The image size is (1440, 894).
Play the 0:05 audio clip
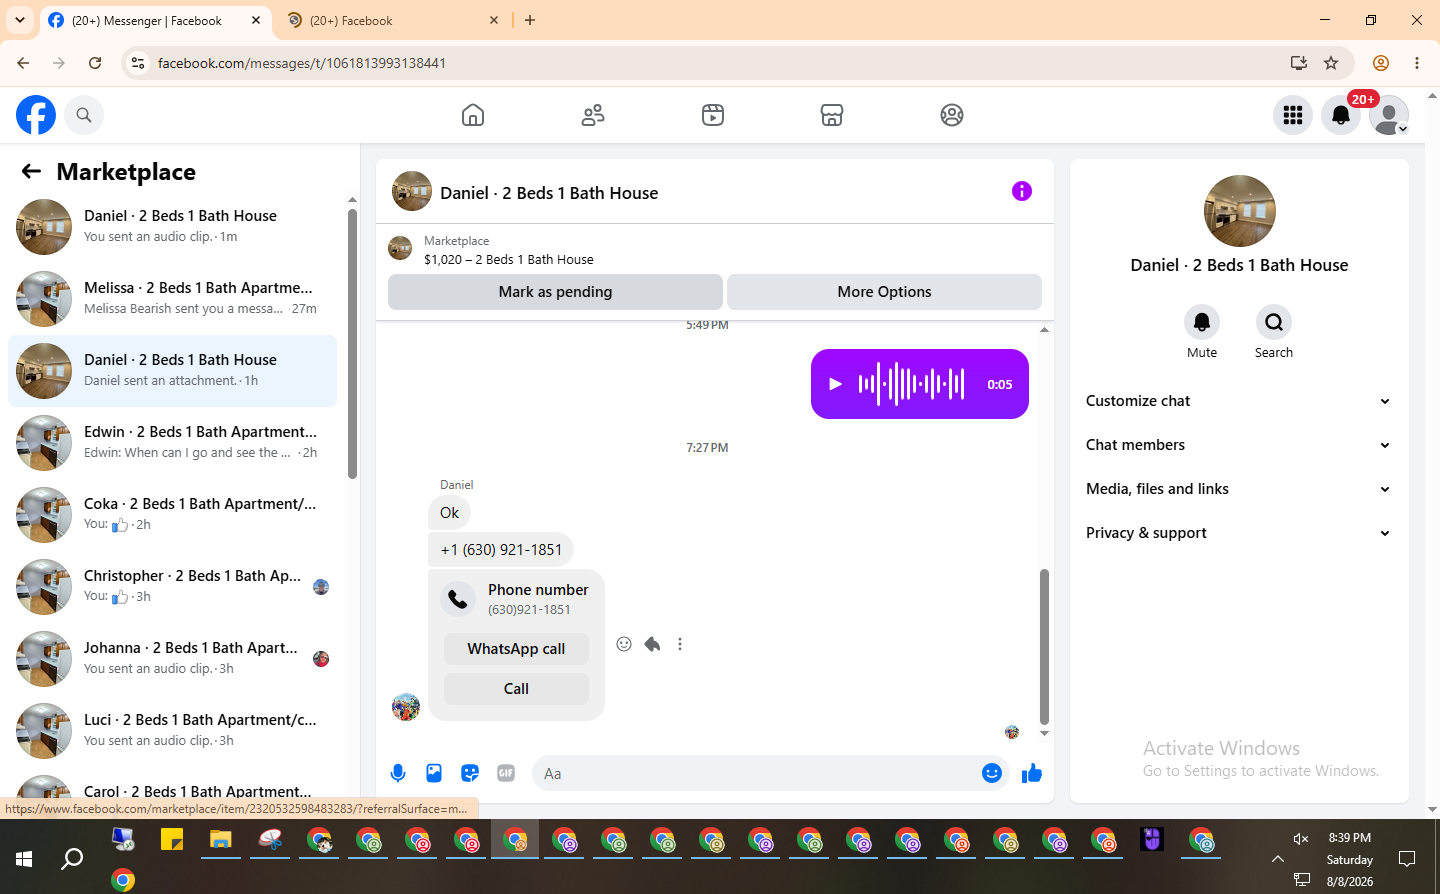point(836,384)
